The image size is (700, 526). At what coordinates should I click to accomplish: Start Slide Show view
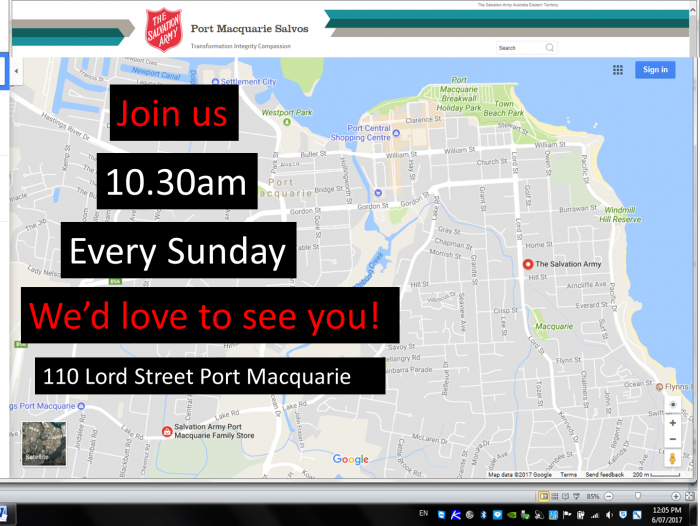[576, 497]
